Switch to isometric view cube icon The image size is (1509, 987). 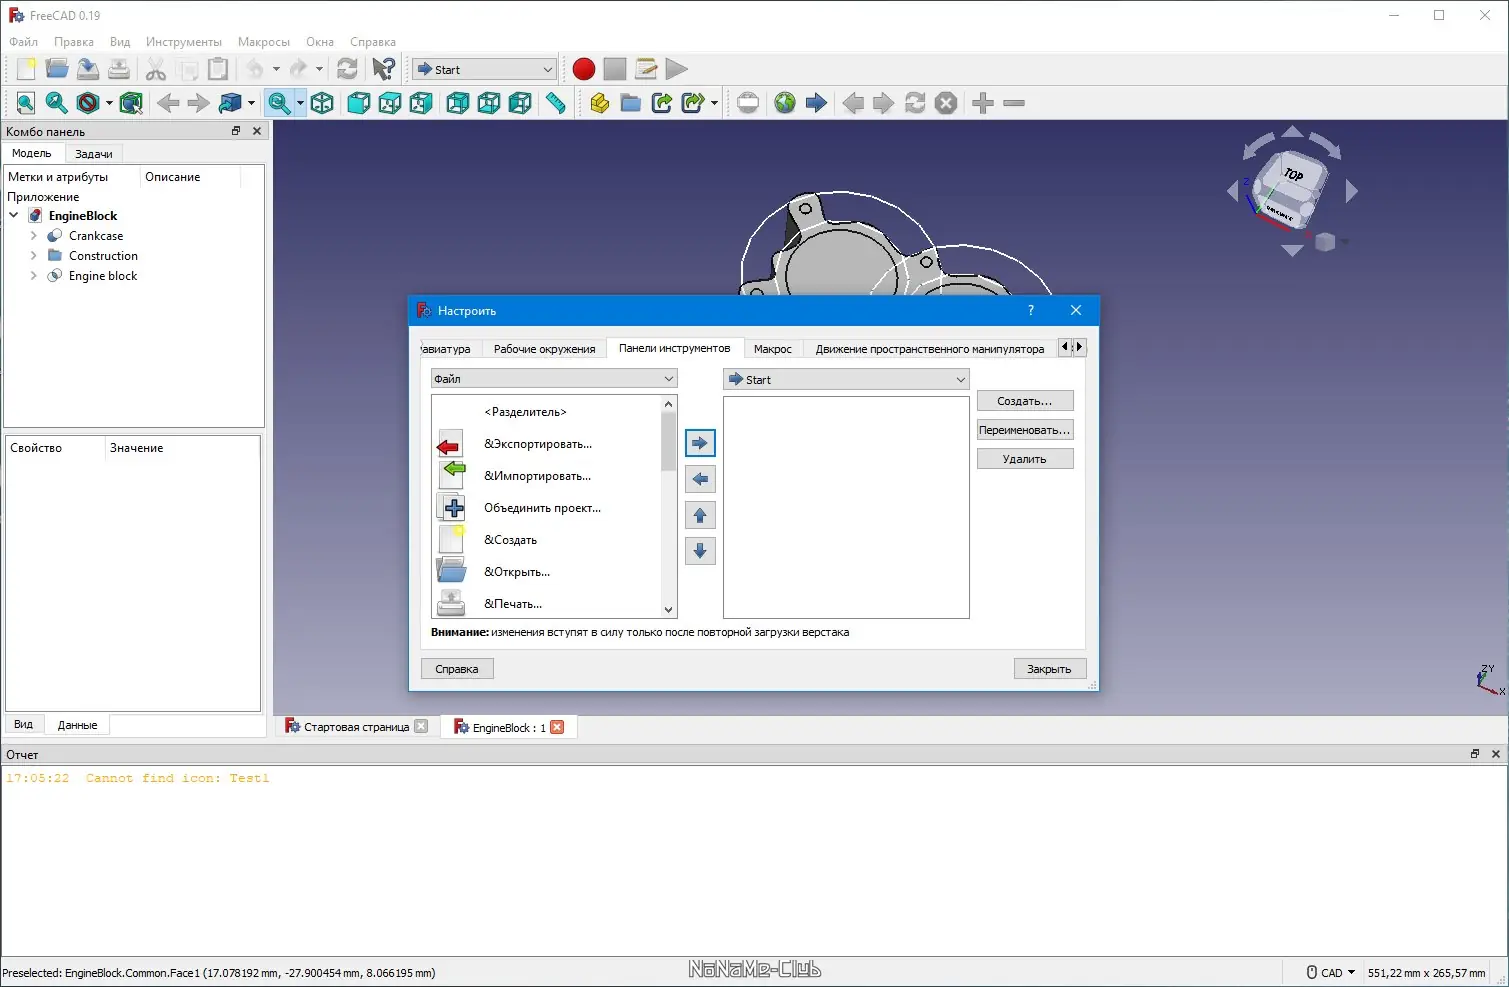pyautogui.click(x=322, y=103)
